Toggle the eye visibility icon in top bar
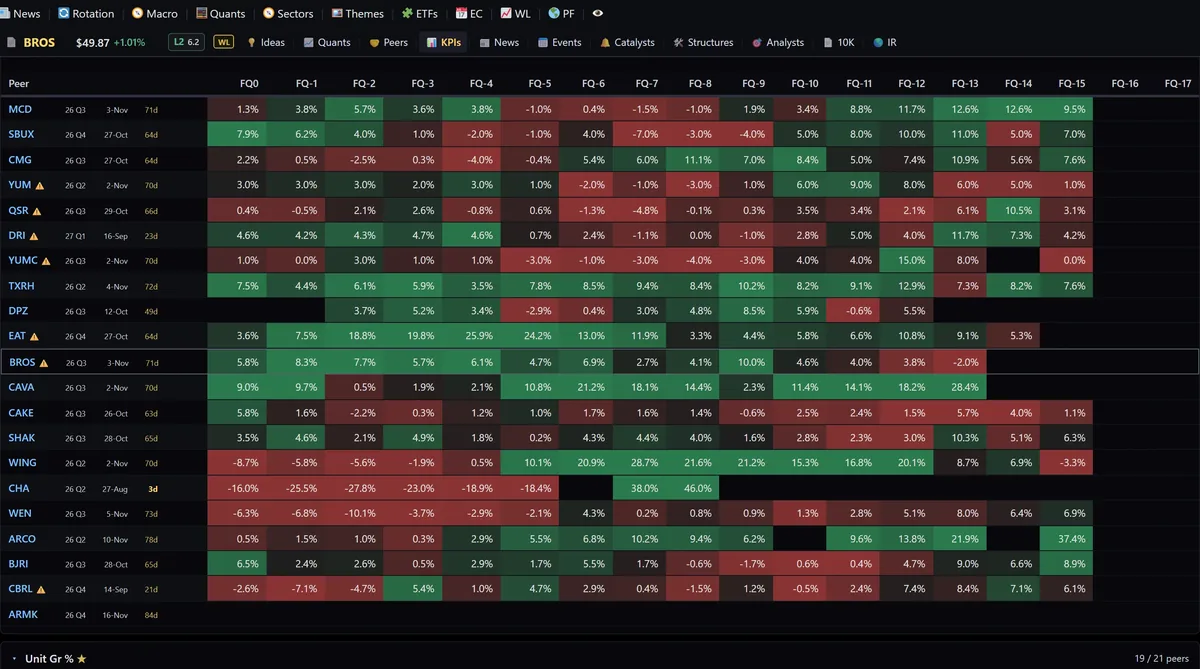 point(598,14)
